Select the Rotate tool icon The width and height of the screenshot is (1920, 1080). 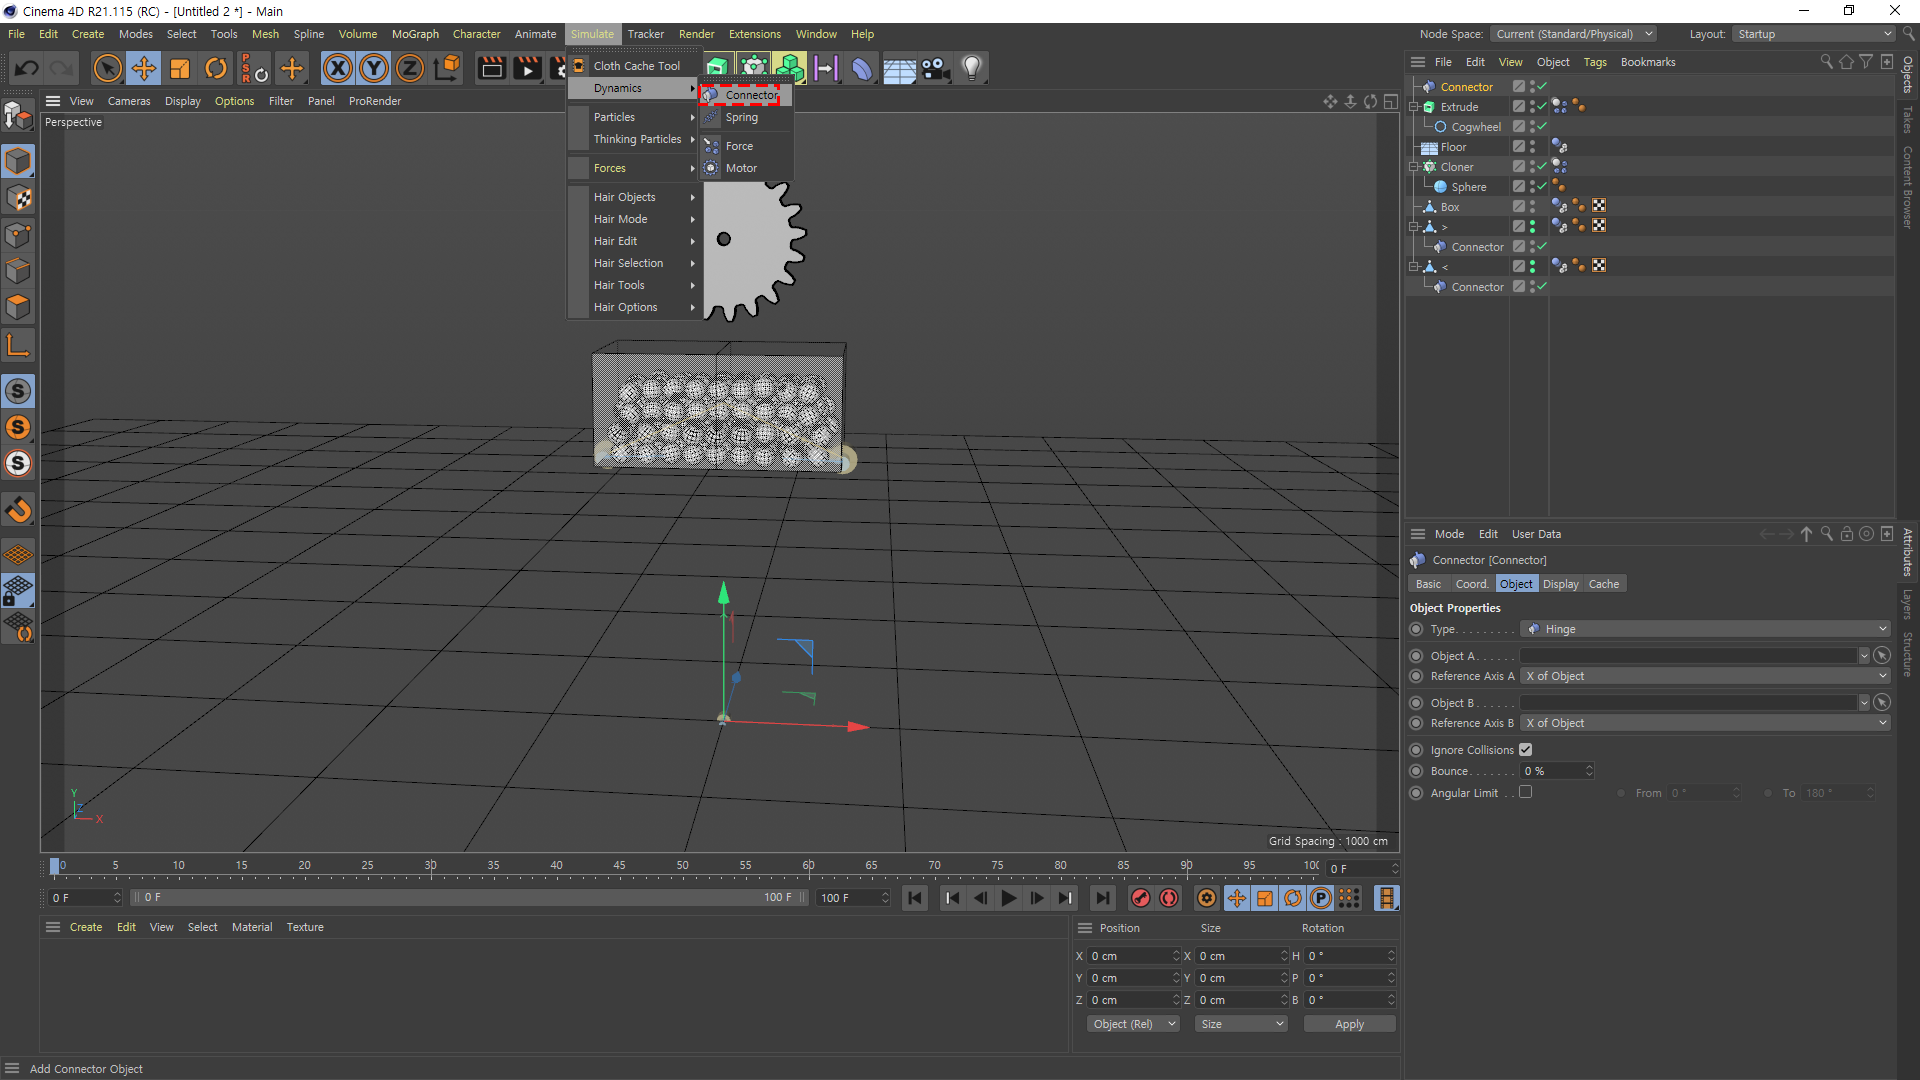tap(216, 68)
